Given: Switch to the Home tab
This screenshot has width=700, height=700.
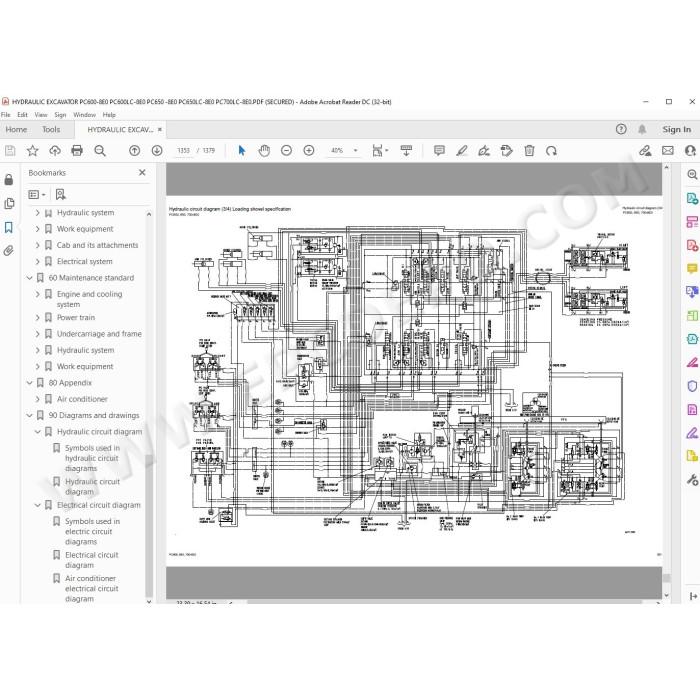Looking at the screenshot, I should click(17, 129).
